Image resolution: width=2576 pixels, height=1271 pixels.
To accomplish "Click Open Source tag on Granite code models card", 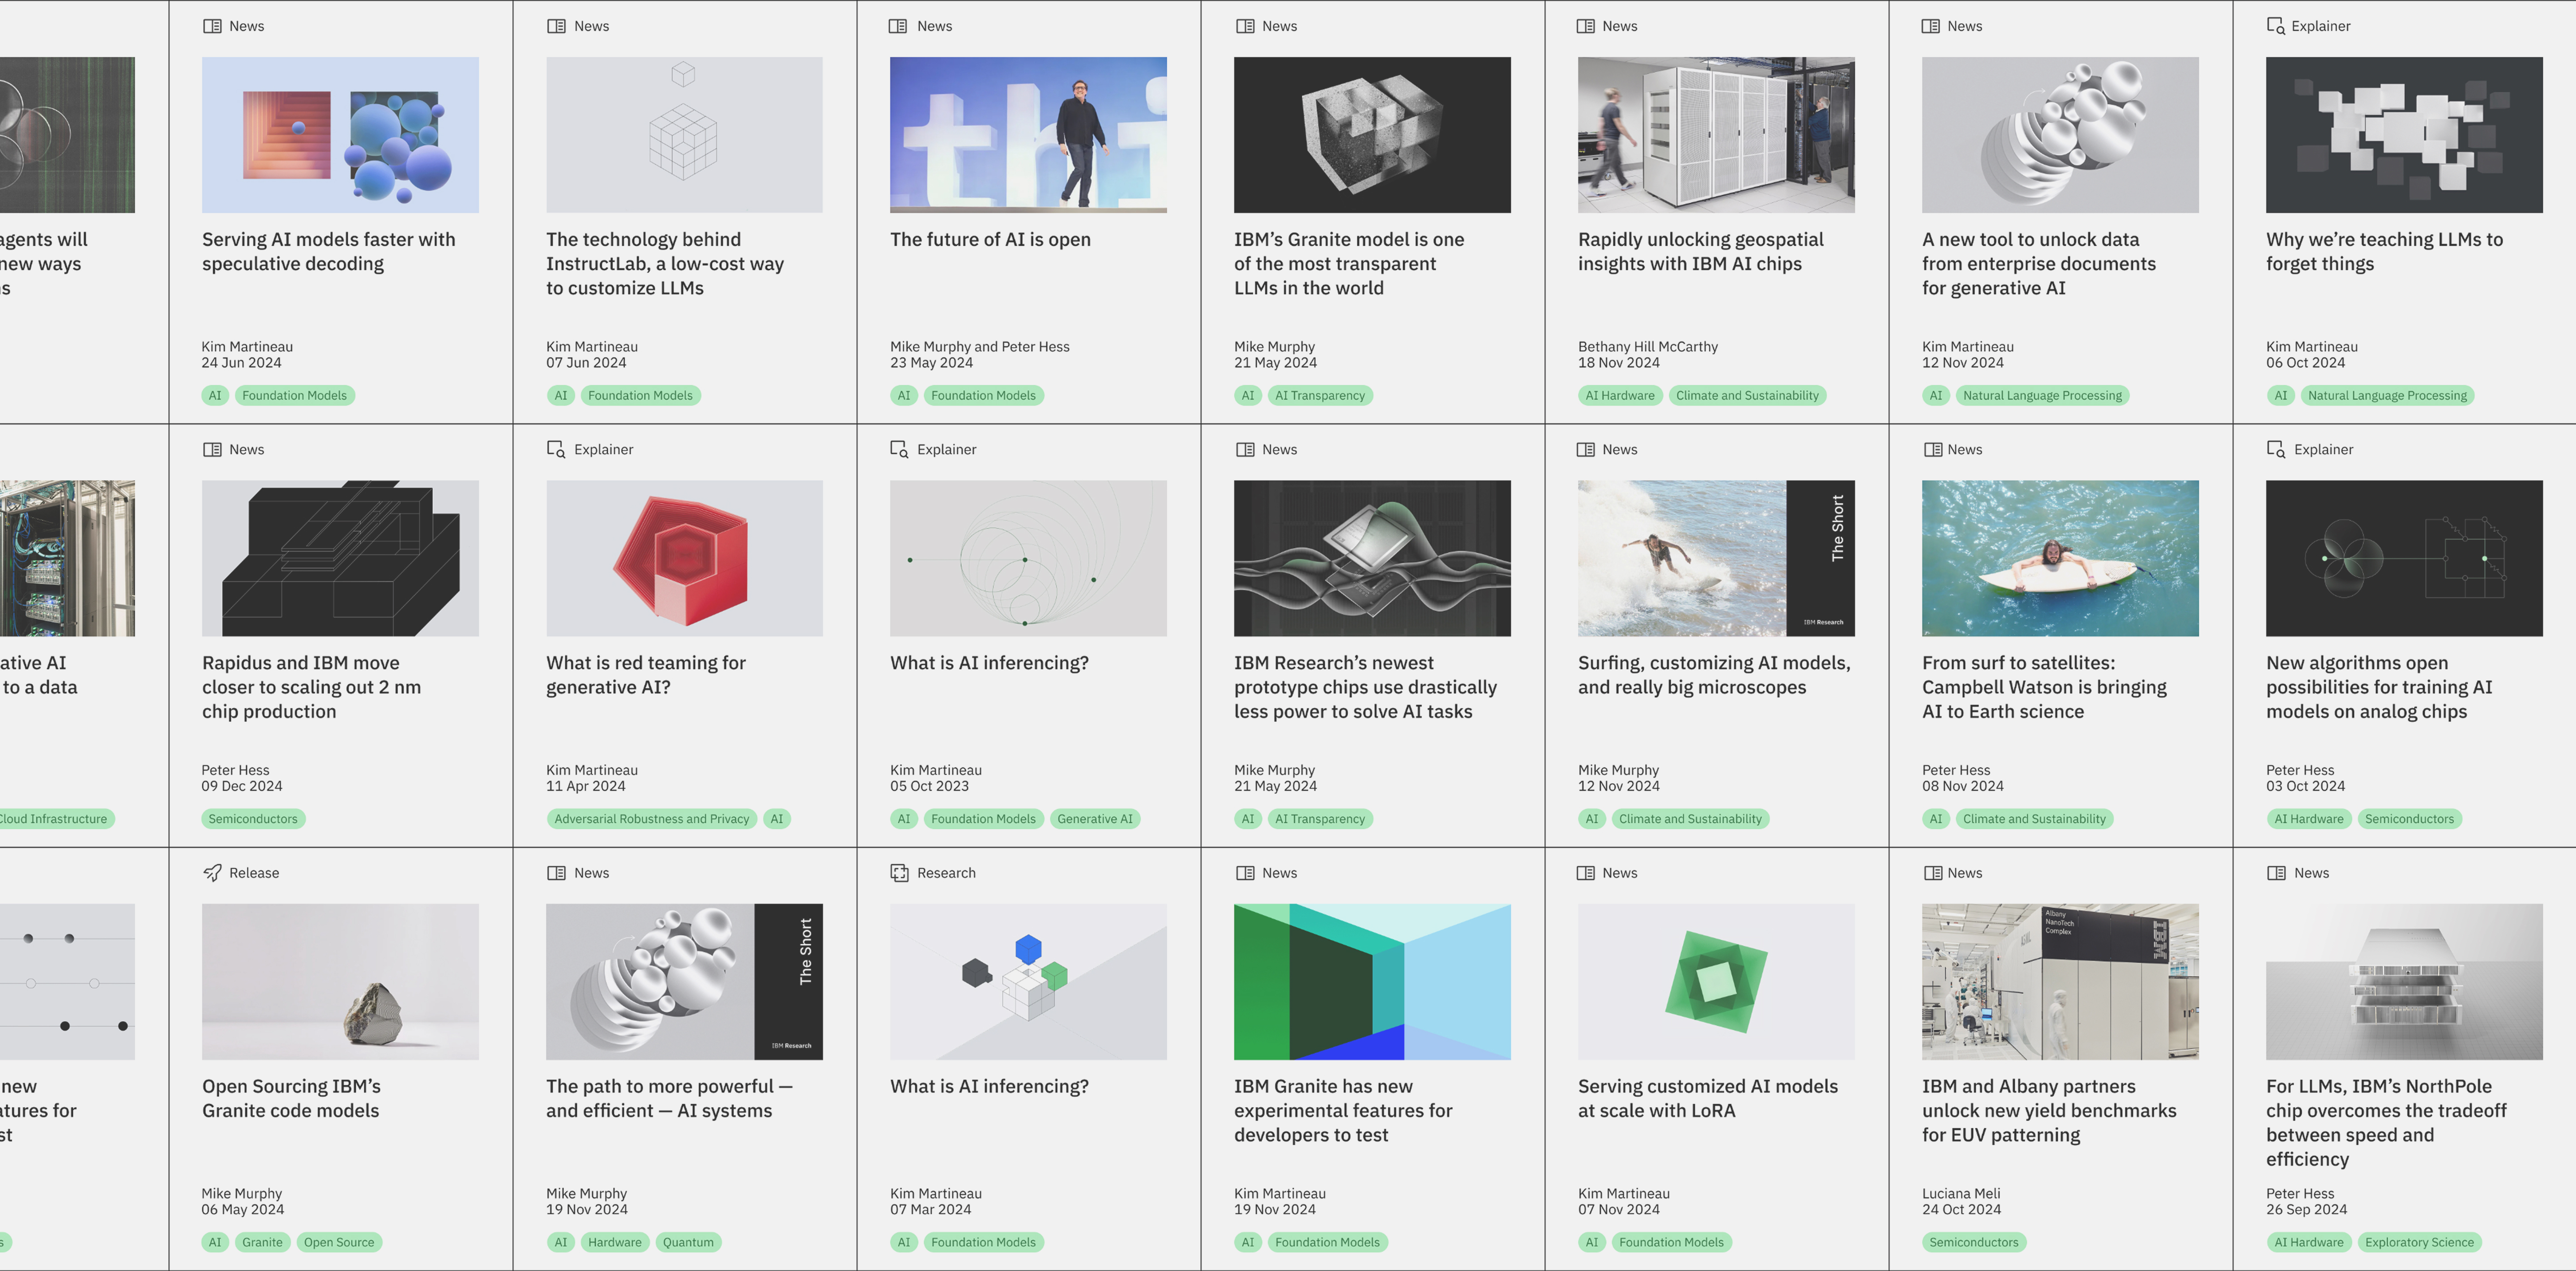I will 339,1242.
